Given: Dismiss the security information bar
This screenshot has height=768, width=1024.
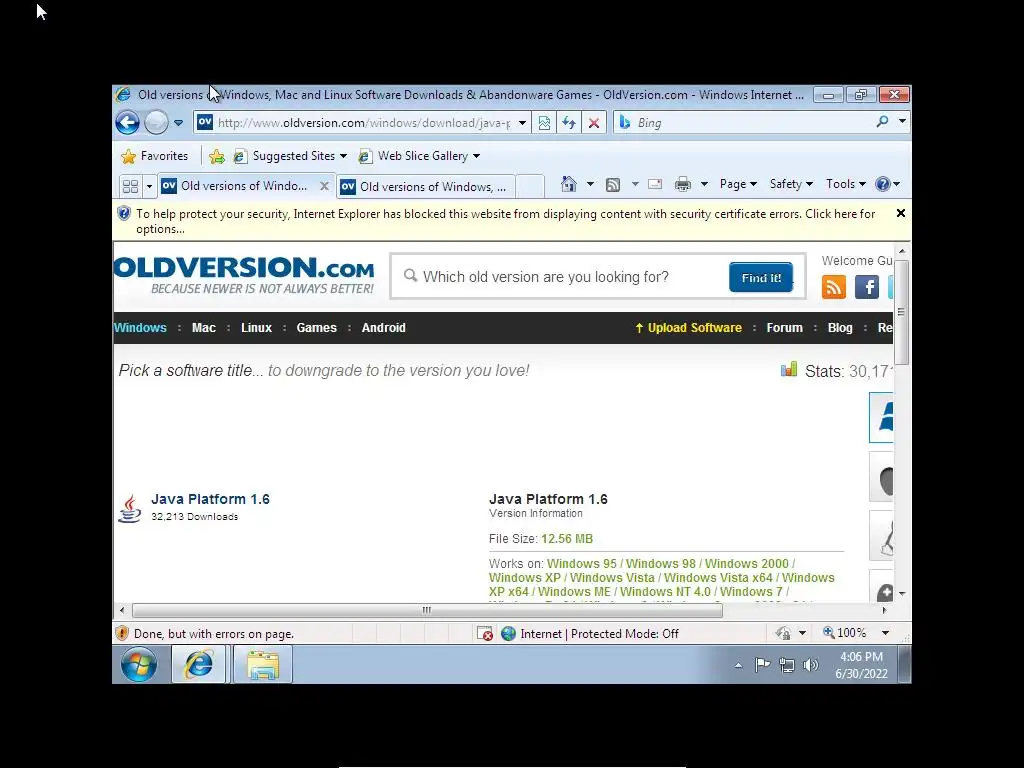Looking at the screenshot, I should [901, 213].
